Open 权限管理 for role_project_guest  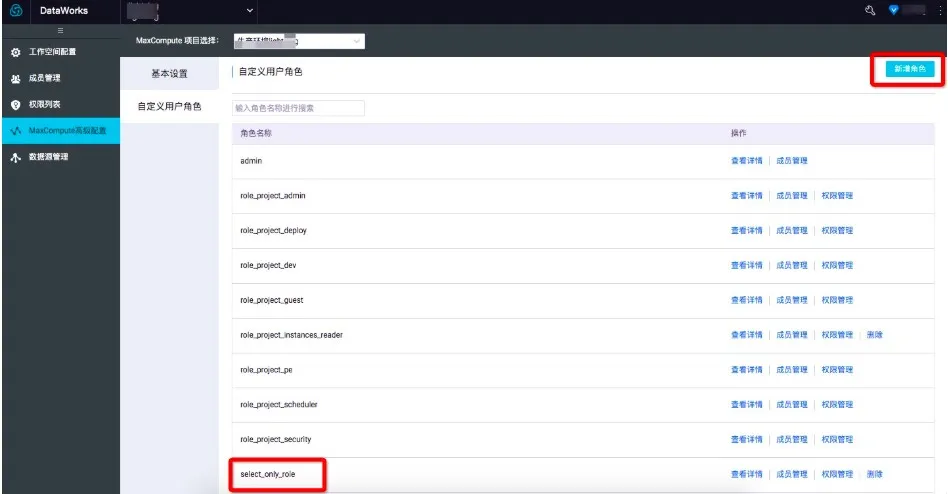tap(837, 300)
